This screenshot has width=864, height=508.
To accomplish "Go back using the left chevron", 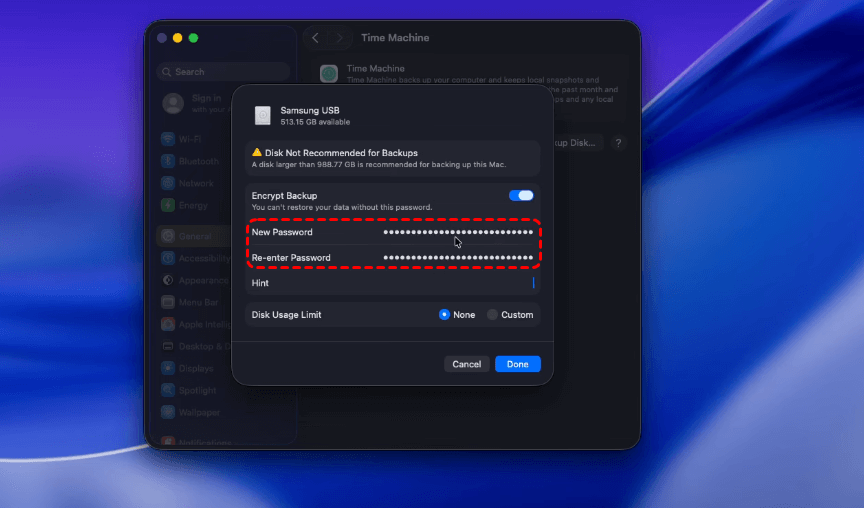I will pyautogui.click(x=316, y=38).
